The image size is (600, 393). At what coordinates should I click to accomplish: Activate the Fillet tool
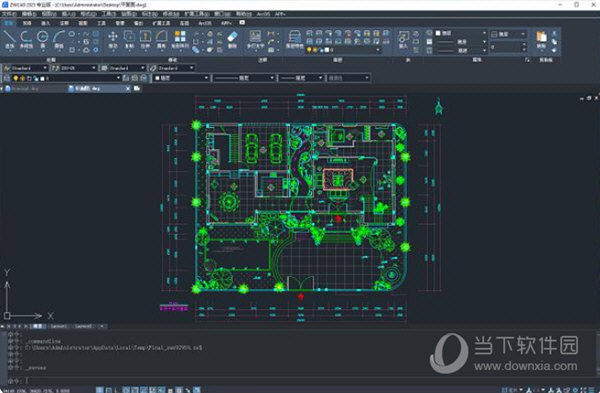[x=161, y=40]
